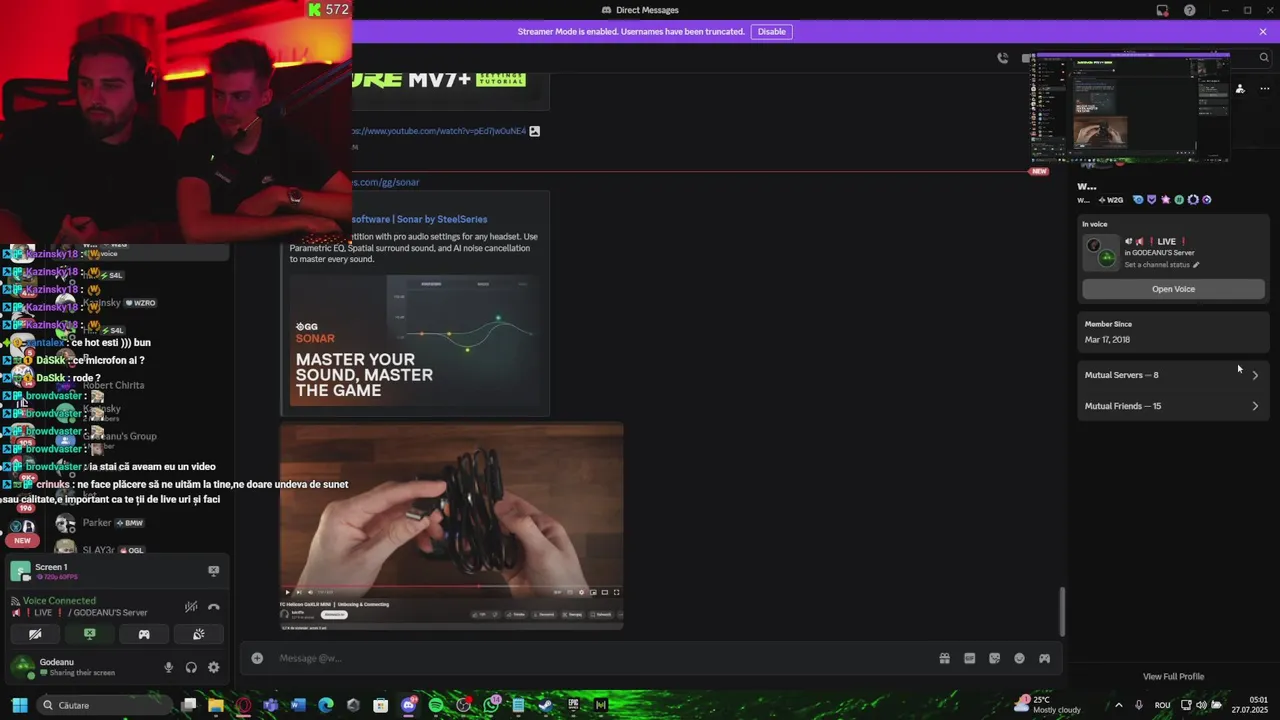Open Spotify from the taskbar
The height and width of the screenshot is (720, 1280).
pos(436,705)
